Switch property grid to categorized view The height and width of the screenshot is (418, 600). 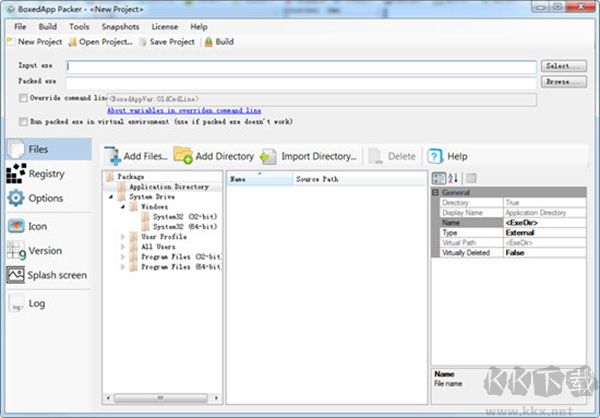point(439,178)
